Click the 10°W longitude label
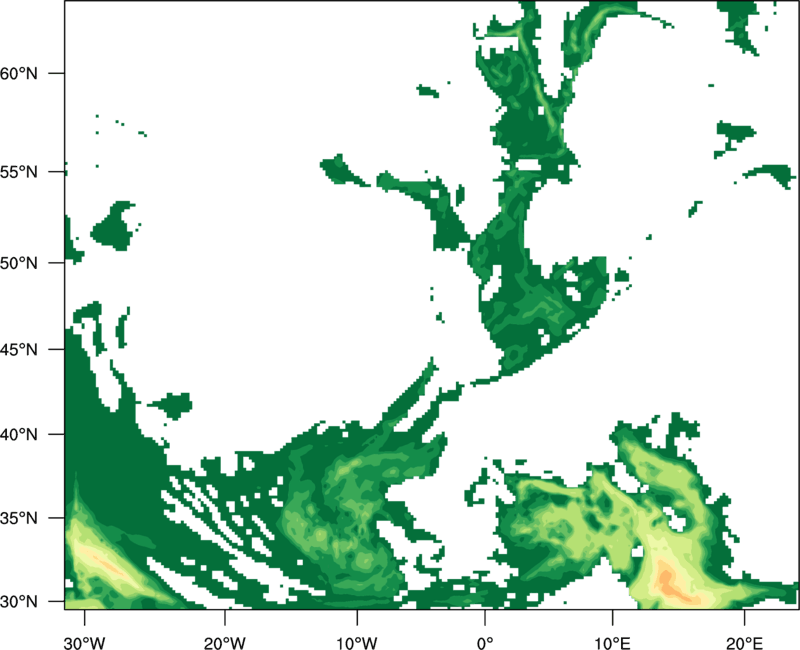Image resolution: width=800 pixels, height=650 pixels. coord(357,643)
